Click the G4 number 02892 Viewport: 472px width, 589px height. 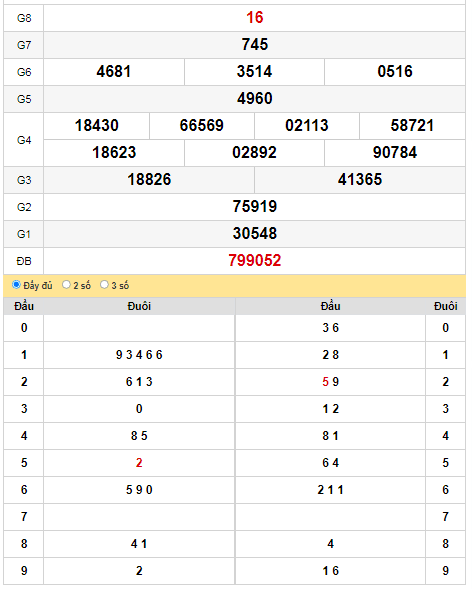coord(254,153)
